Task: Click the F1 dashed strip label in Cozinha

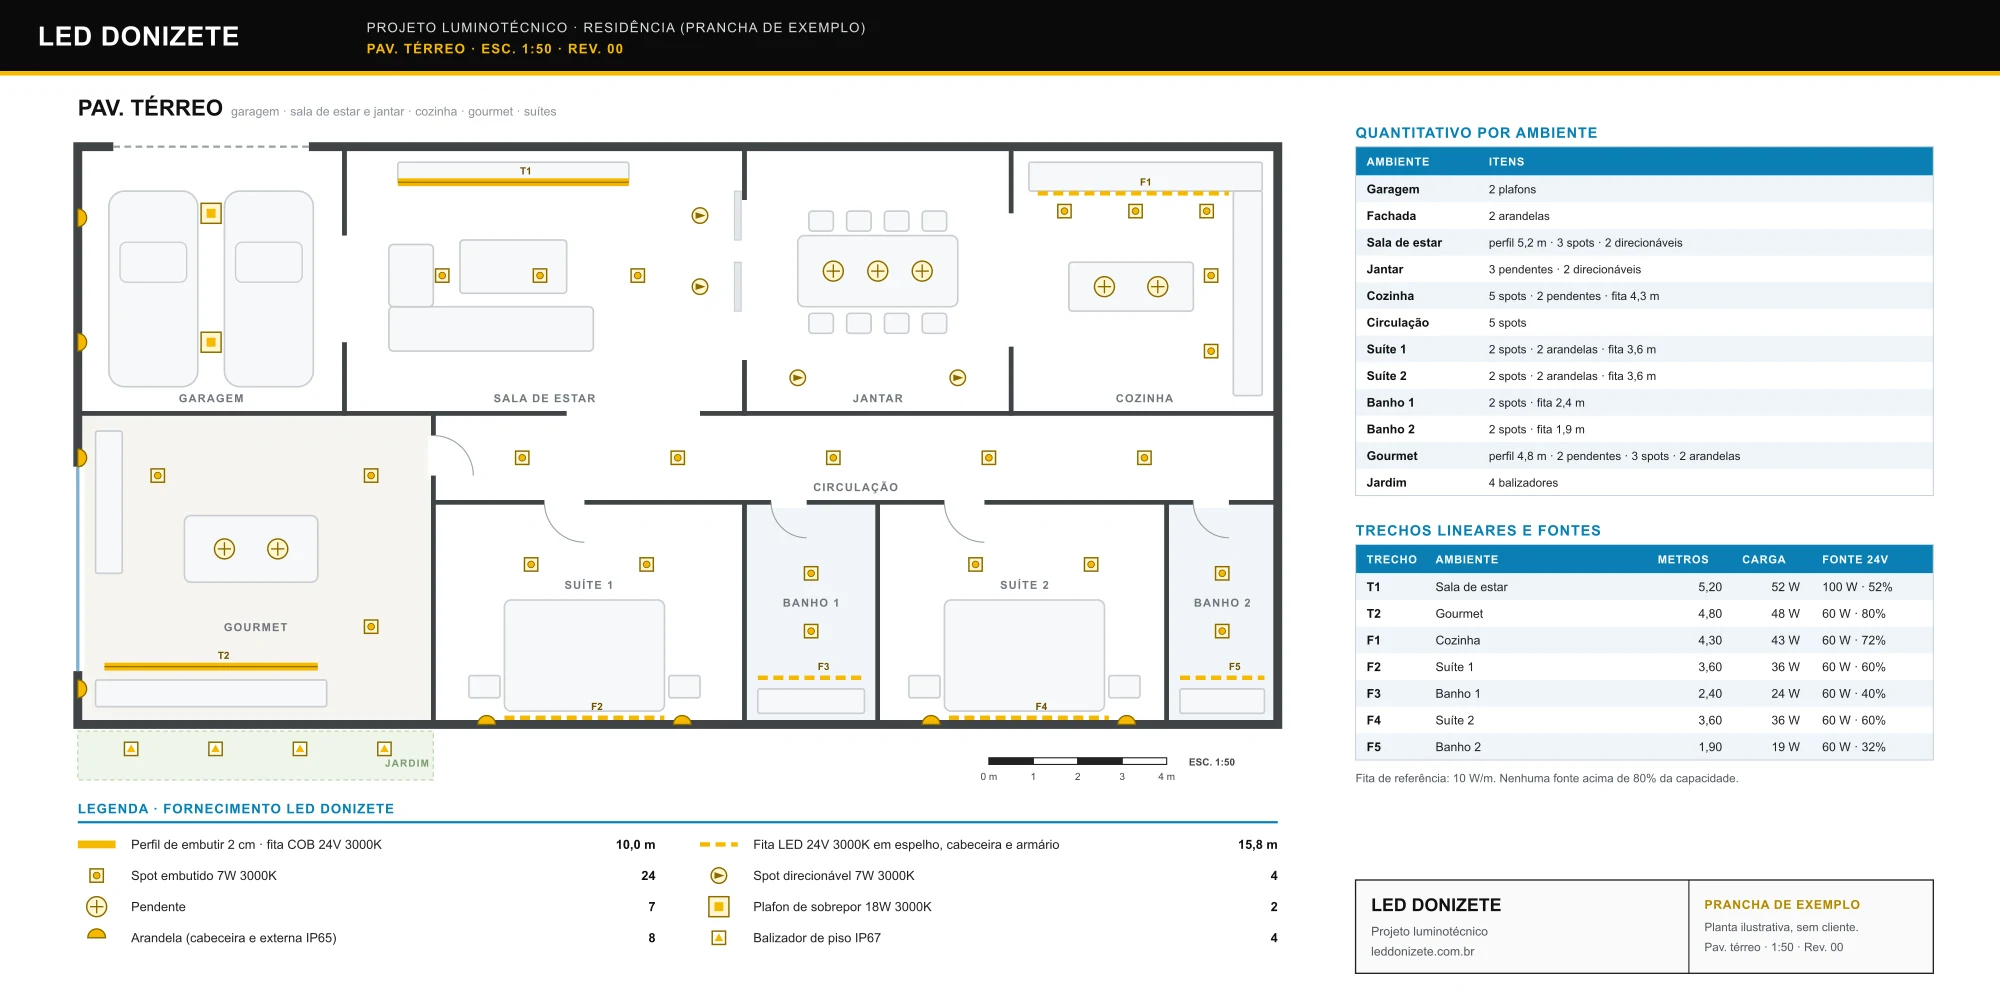Action: click(x=1146, y=182)
